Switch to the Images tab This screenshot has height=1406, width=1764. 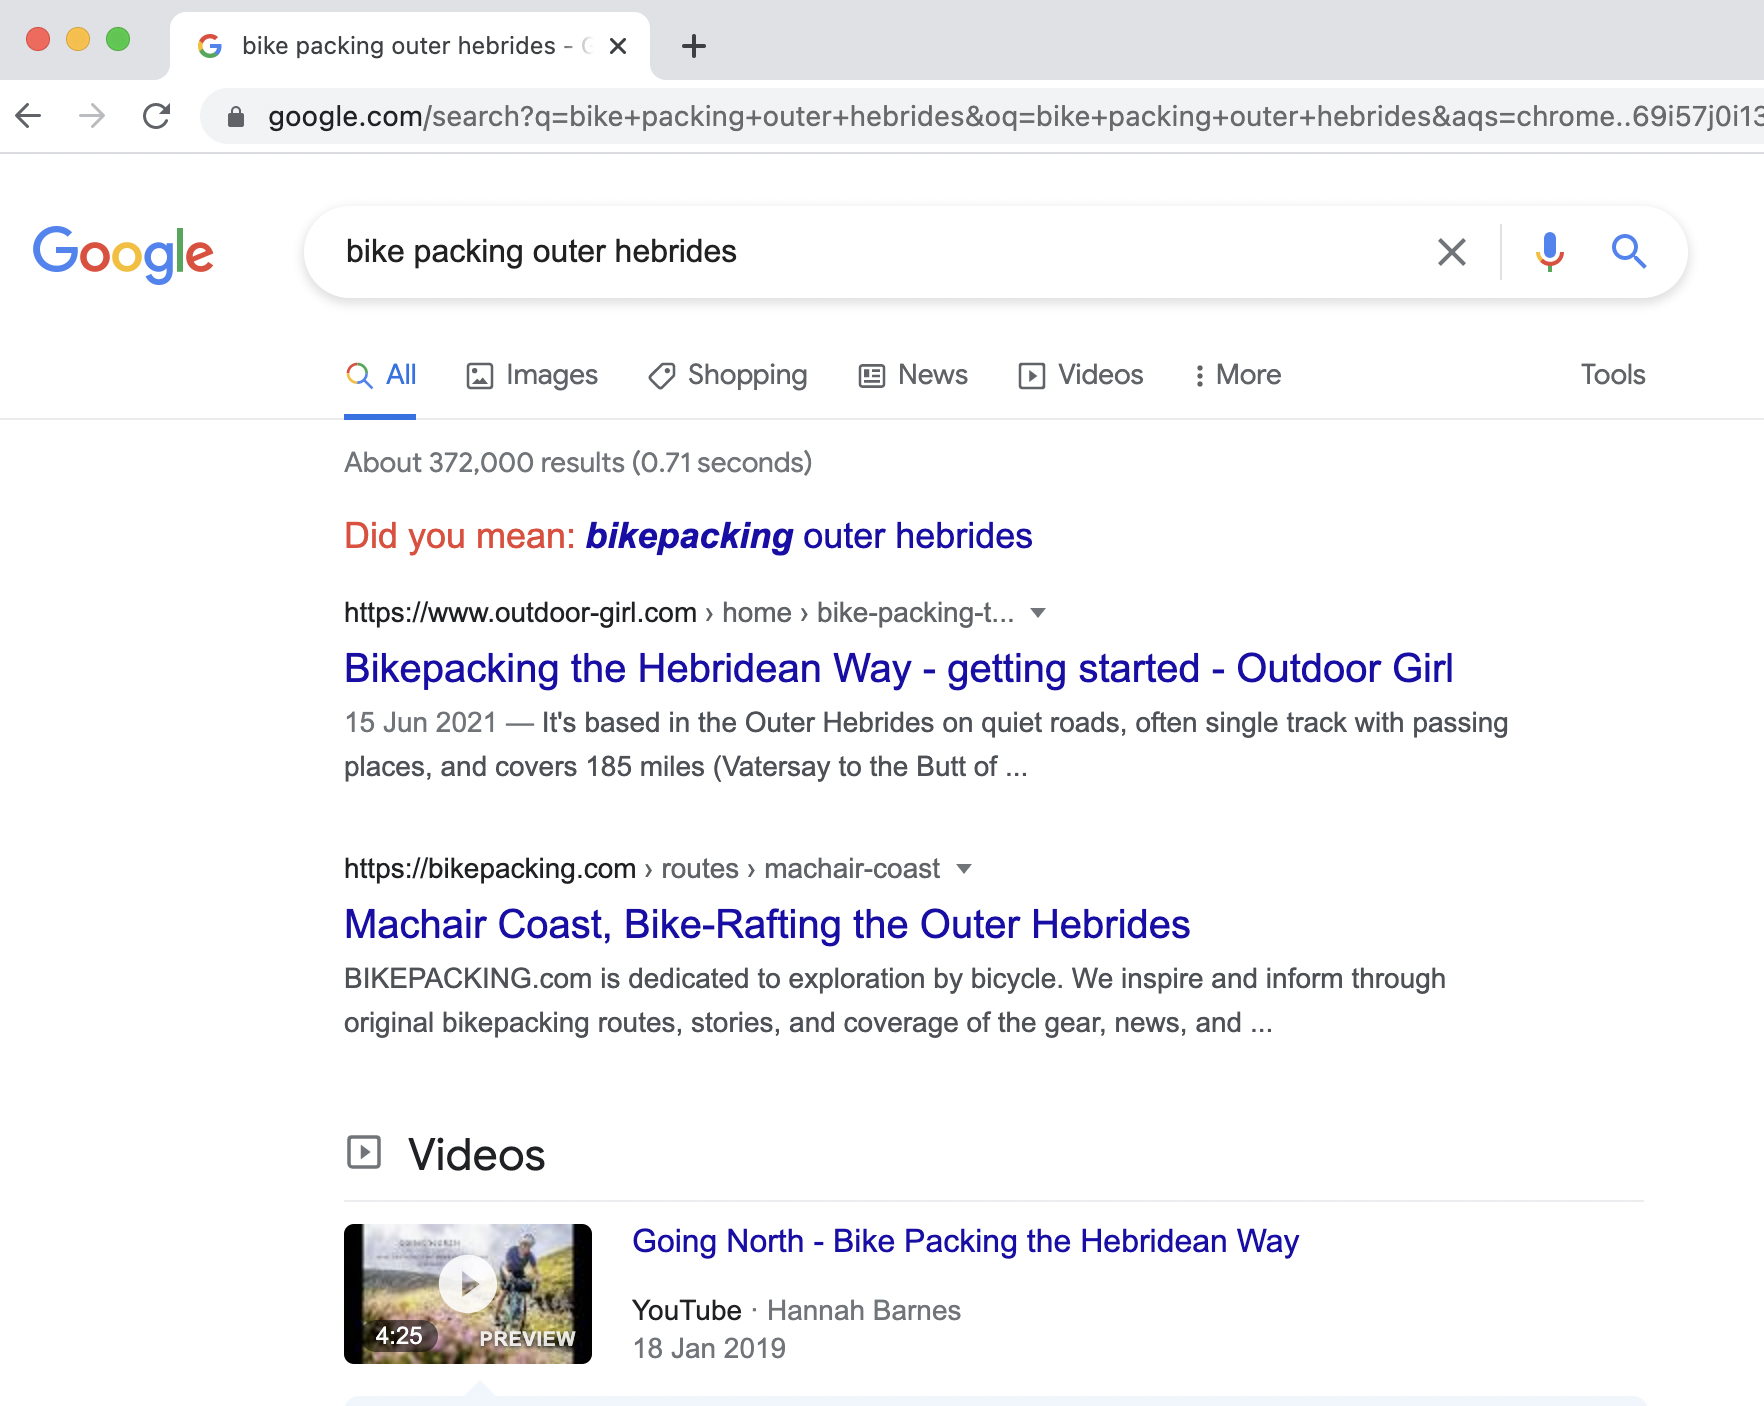click(532, 375)
